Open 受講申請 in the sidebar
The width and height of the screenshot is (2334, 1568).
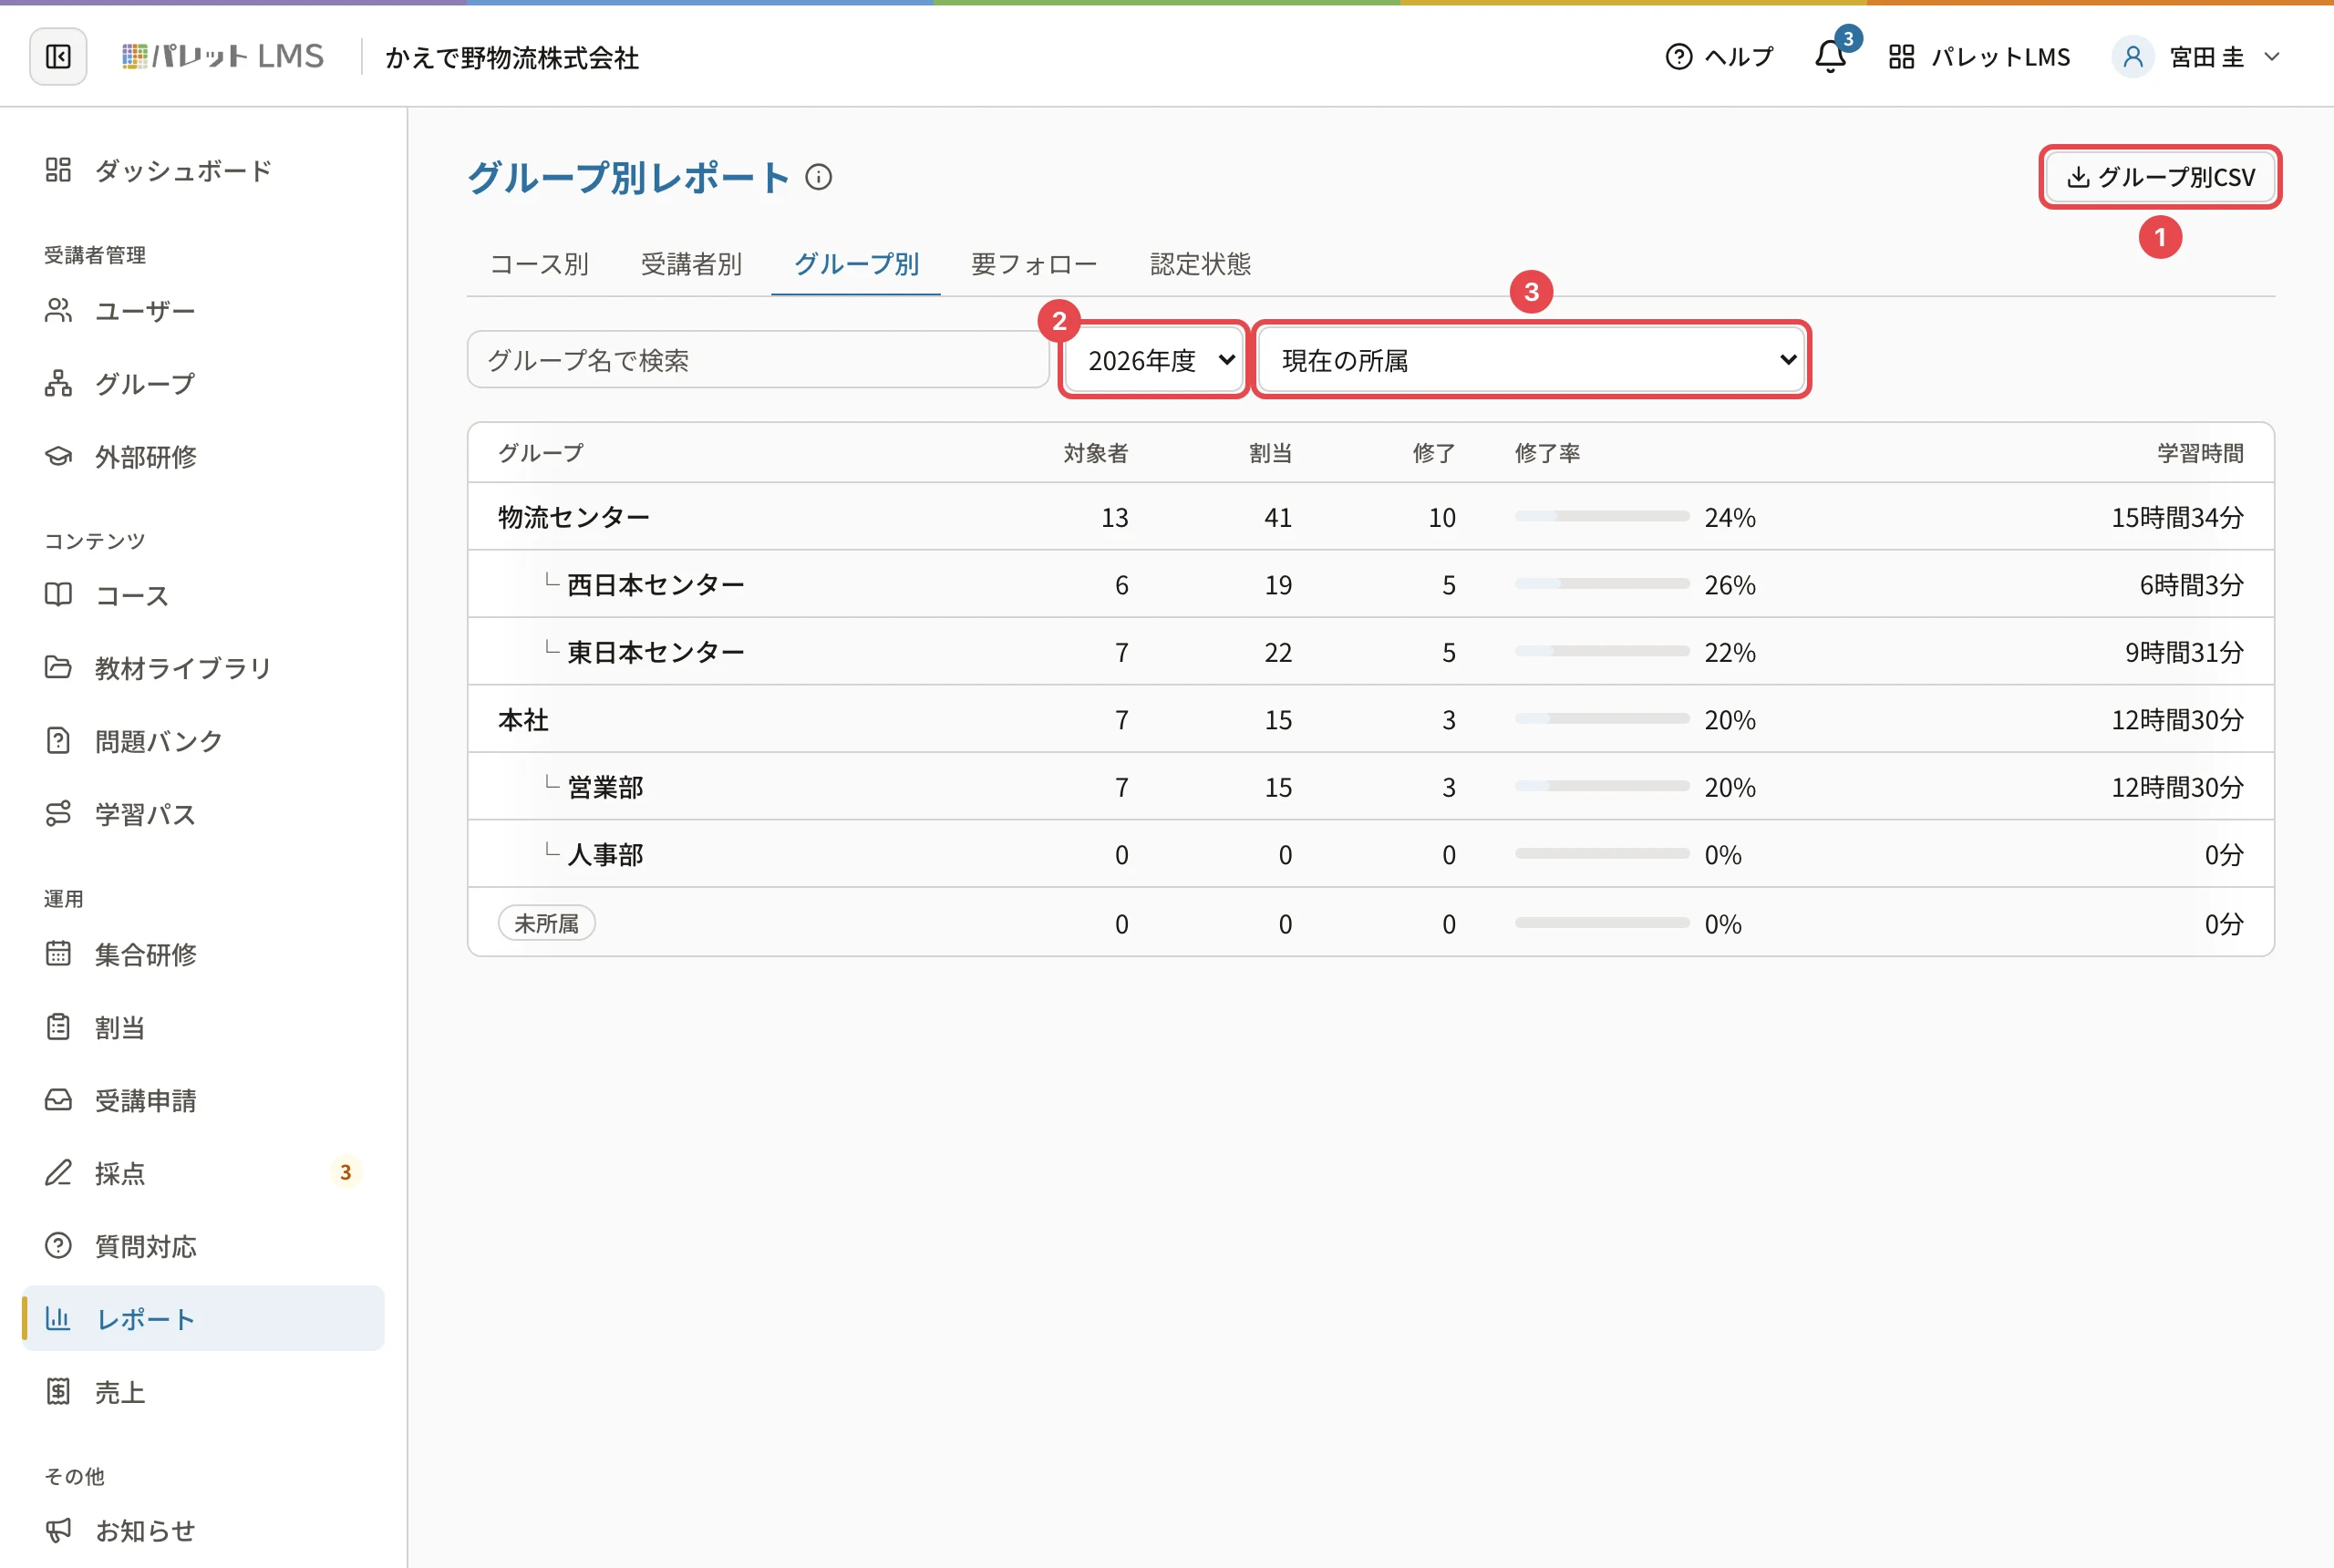pyautogui.click(x=203, y=1100)
